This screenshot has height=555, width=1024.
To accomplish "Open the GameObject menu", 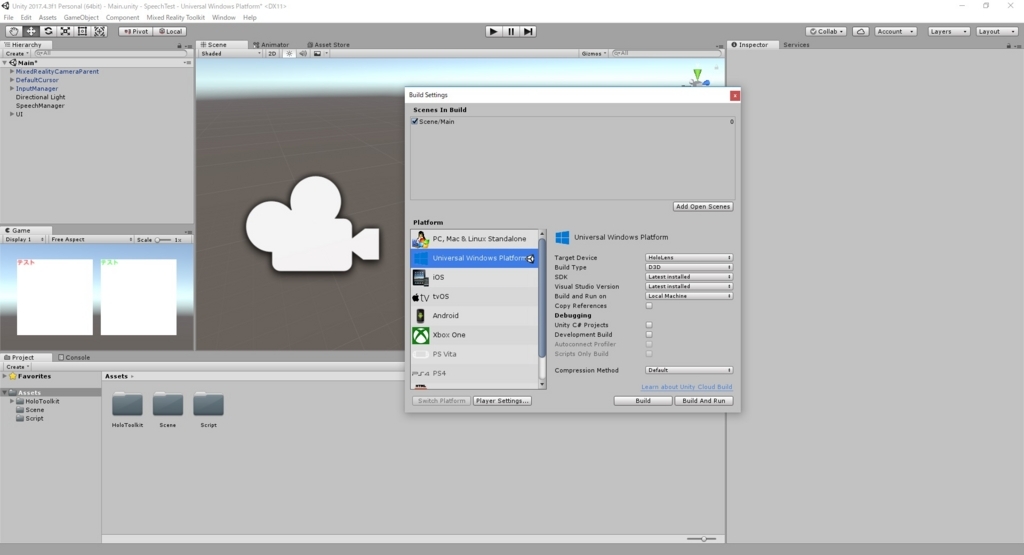I will (x=81, y=18).
